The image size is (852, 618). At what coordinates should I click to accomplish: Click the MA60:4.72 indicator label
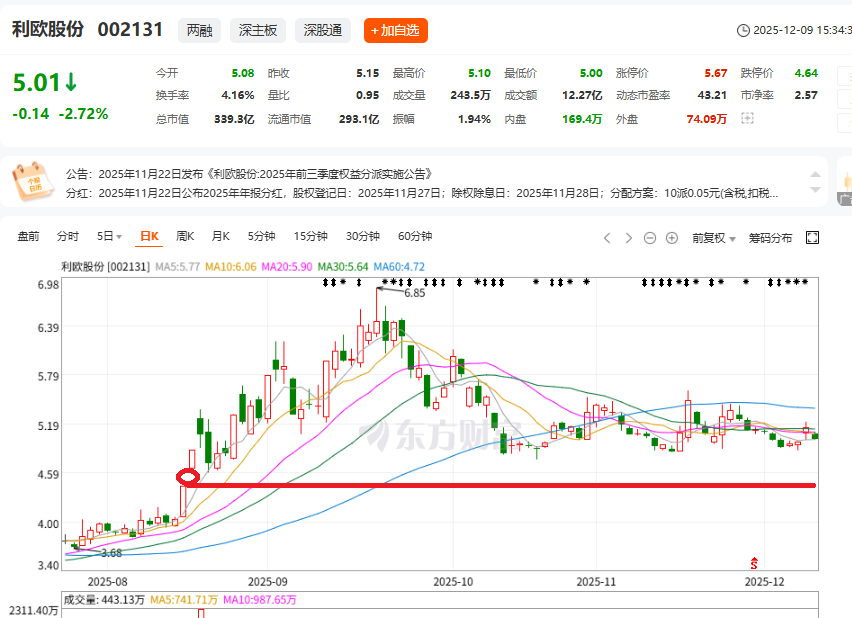pos(399,267)
